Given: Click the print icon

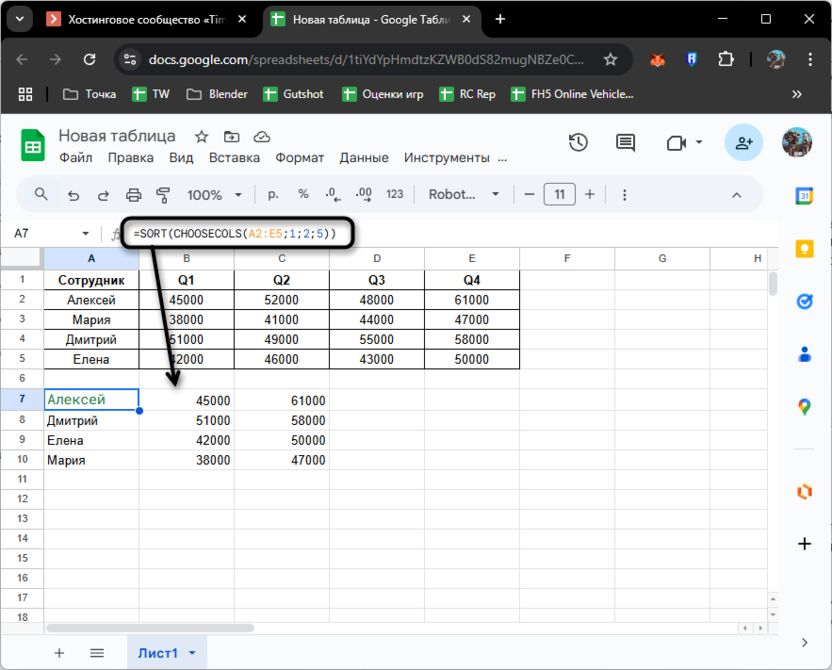Looking at the screenshot, I should pyautogui.click(x=133, y=195).
